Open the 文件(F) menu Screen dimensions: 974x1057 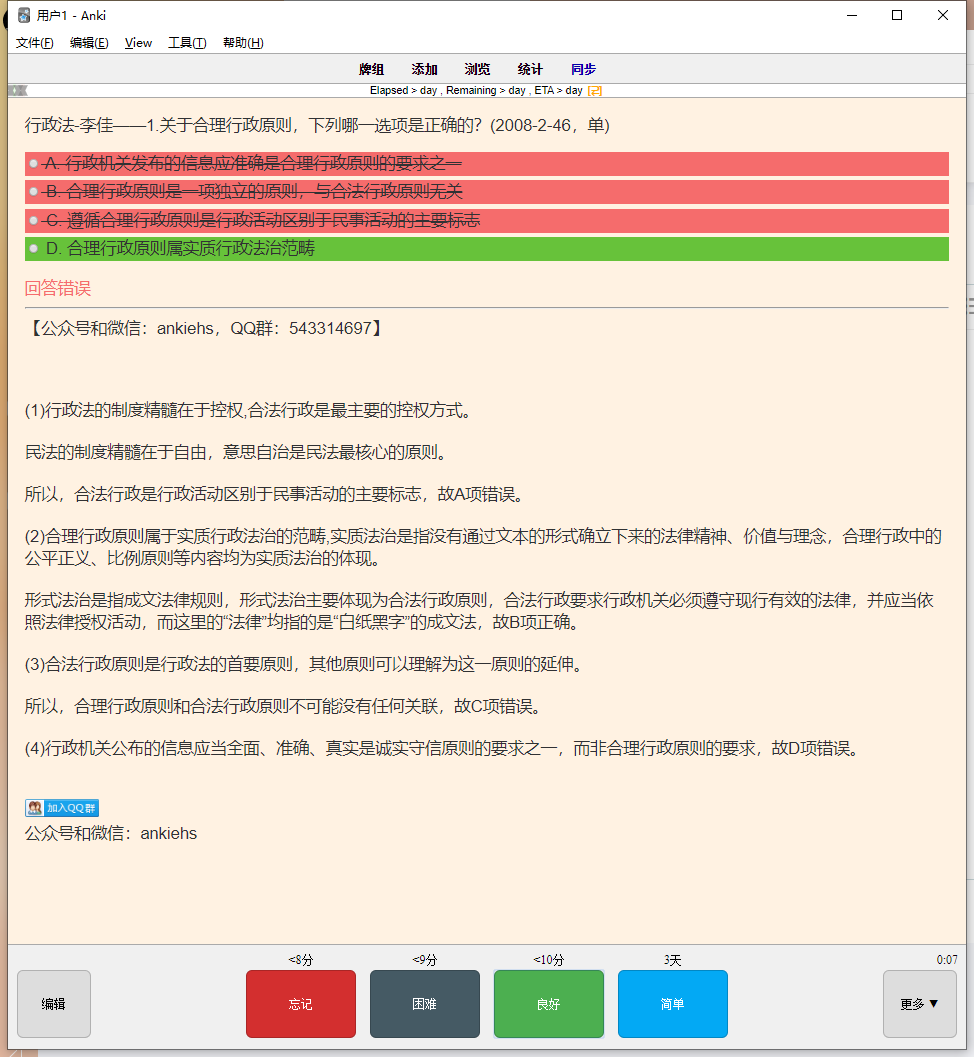click(34, 43)
